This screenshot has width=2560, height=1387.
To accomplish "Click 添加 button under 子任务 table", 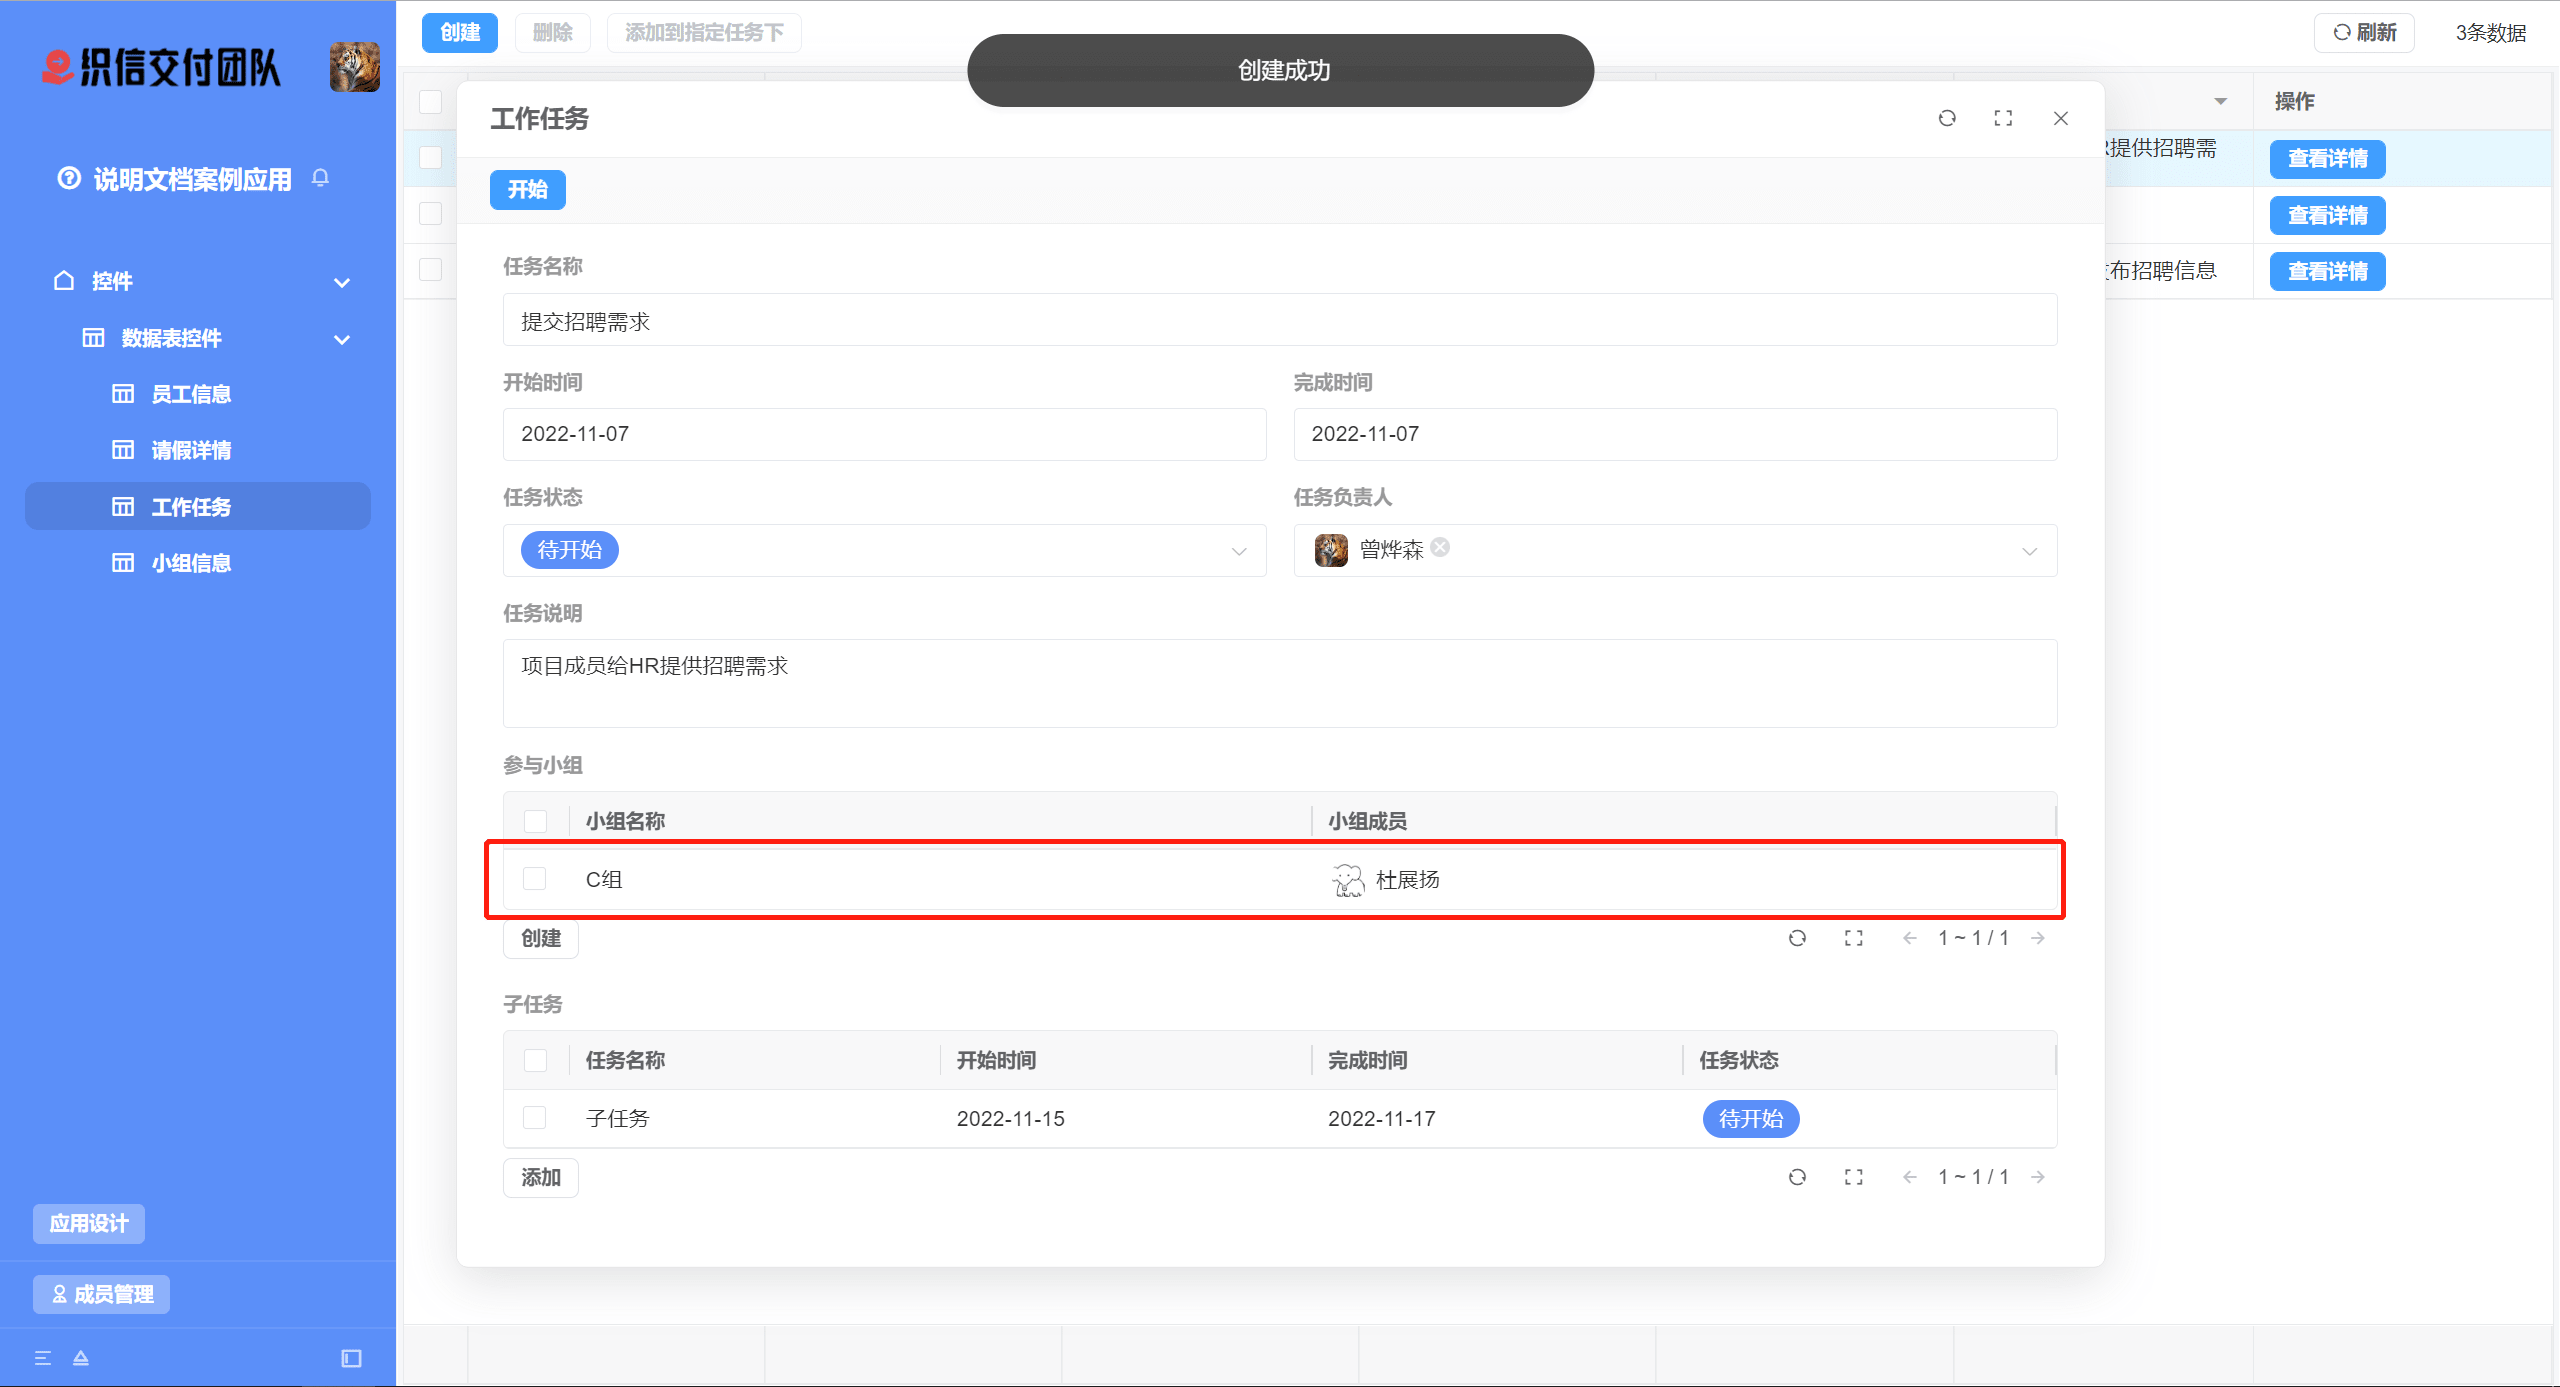I will pos(541,1177).
